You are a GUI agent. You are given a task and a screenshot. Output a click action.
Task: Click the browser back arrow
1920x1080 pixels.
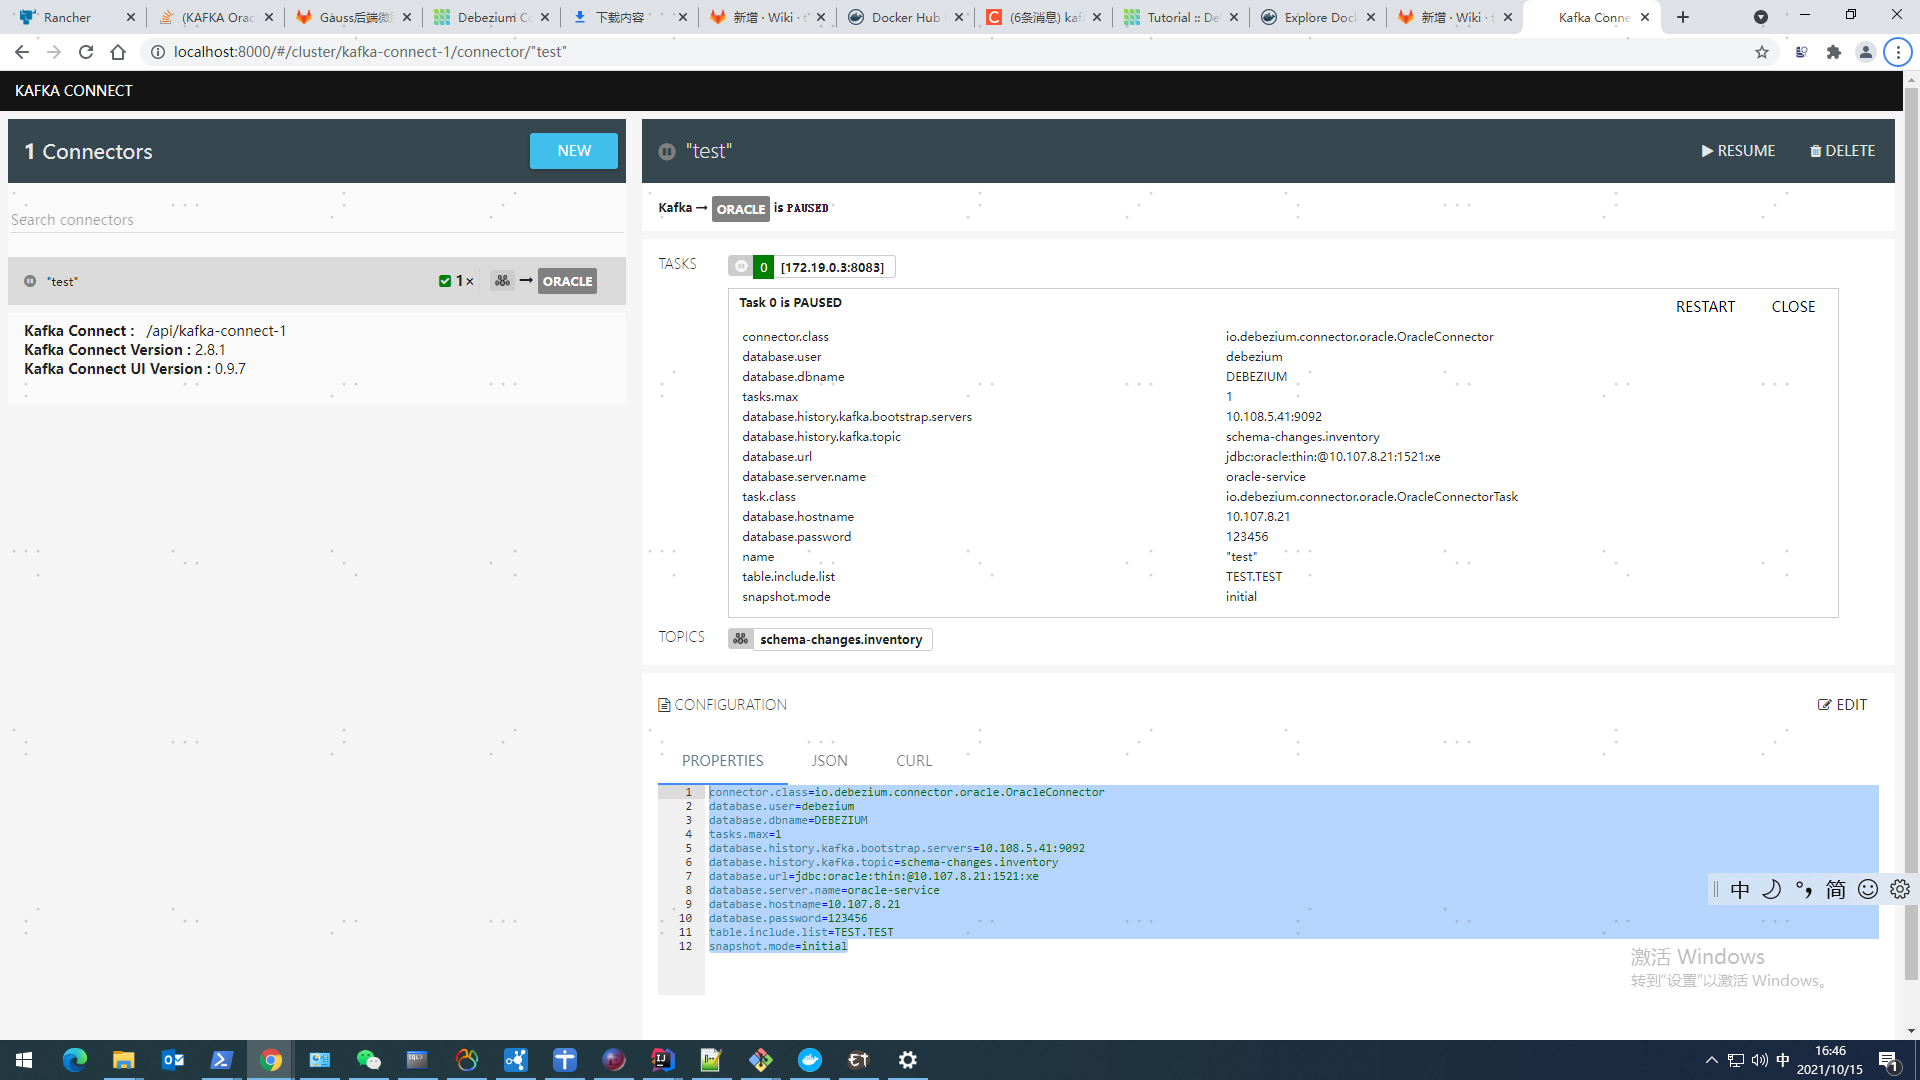coord(22,52)
